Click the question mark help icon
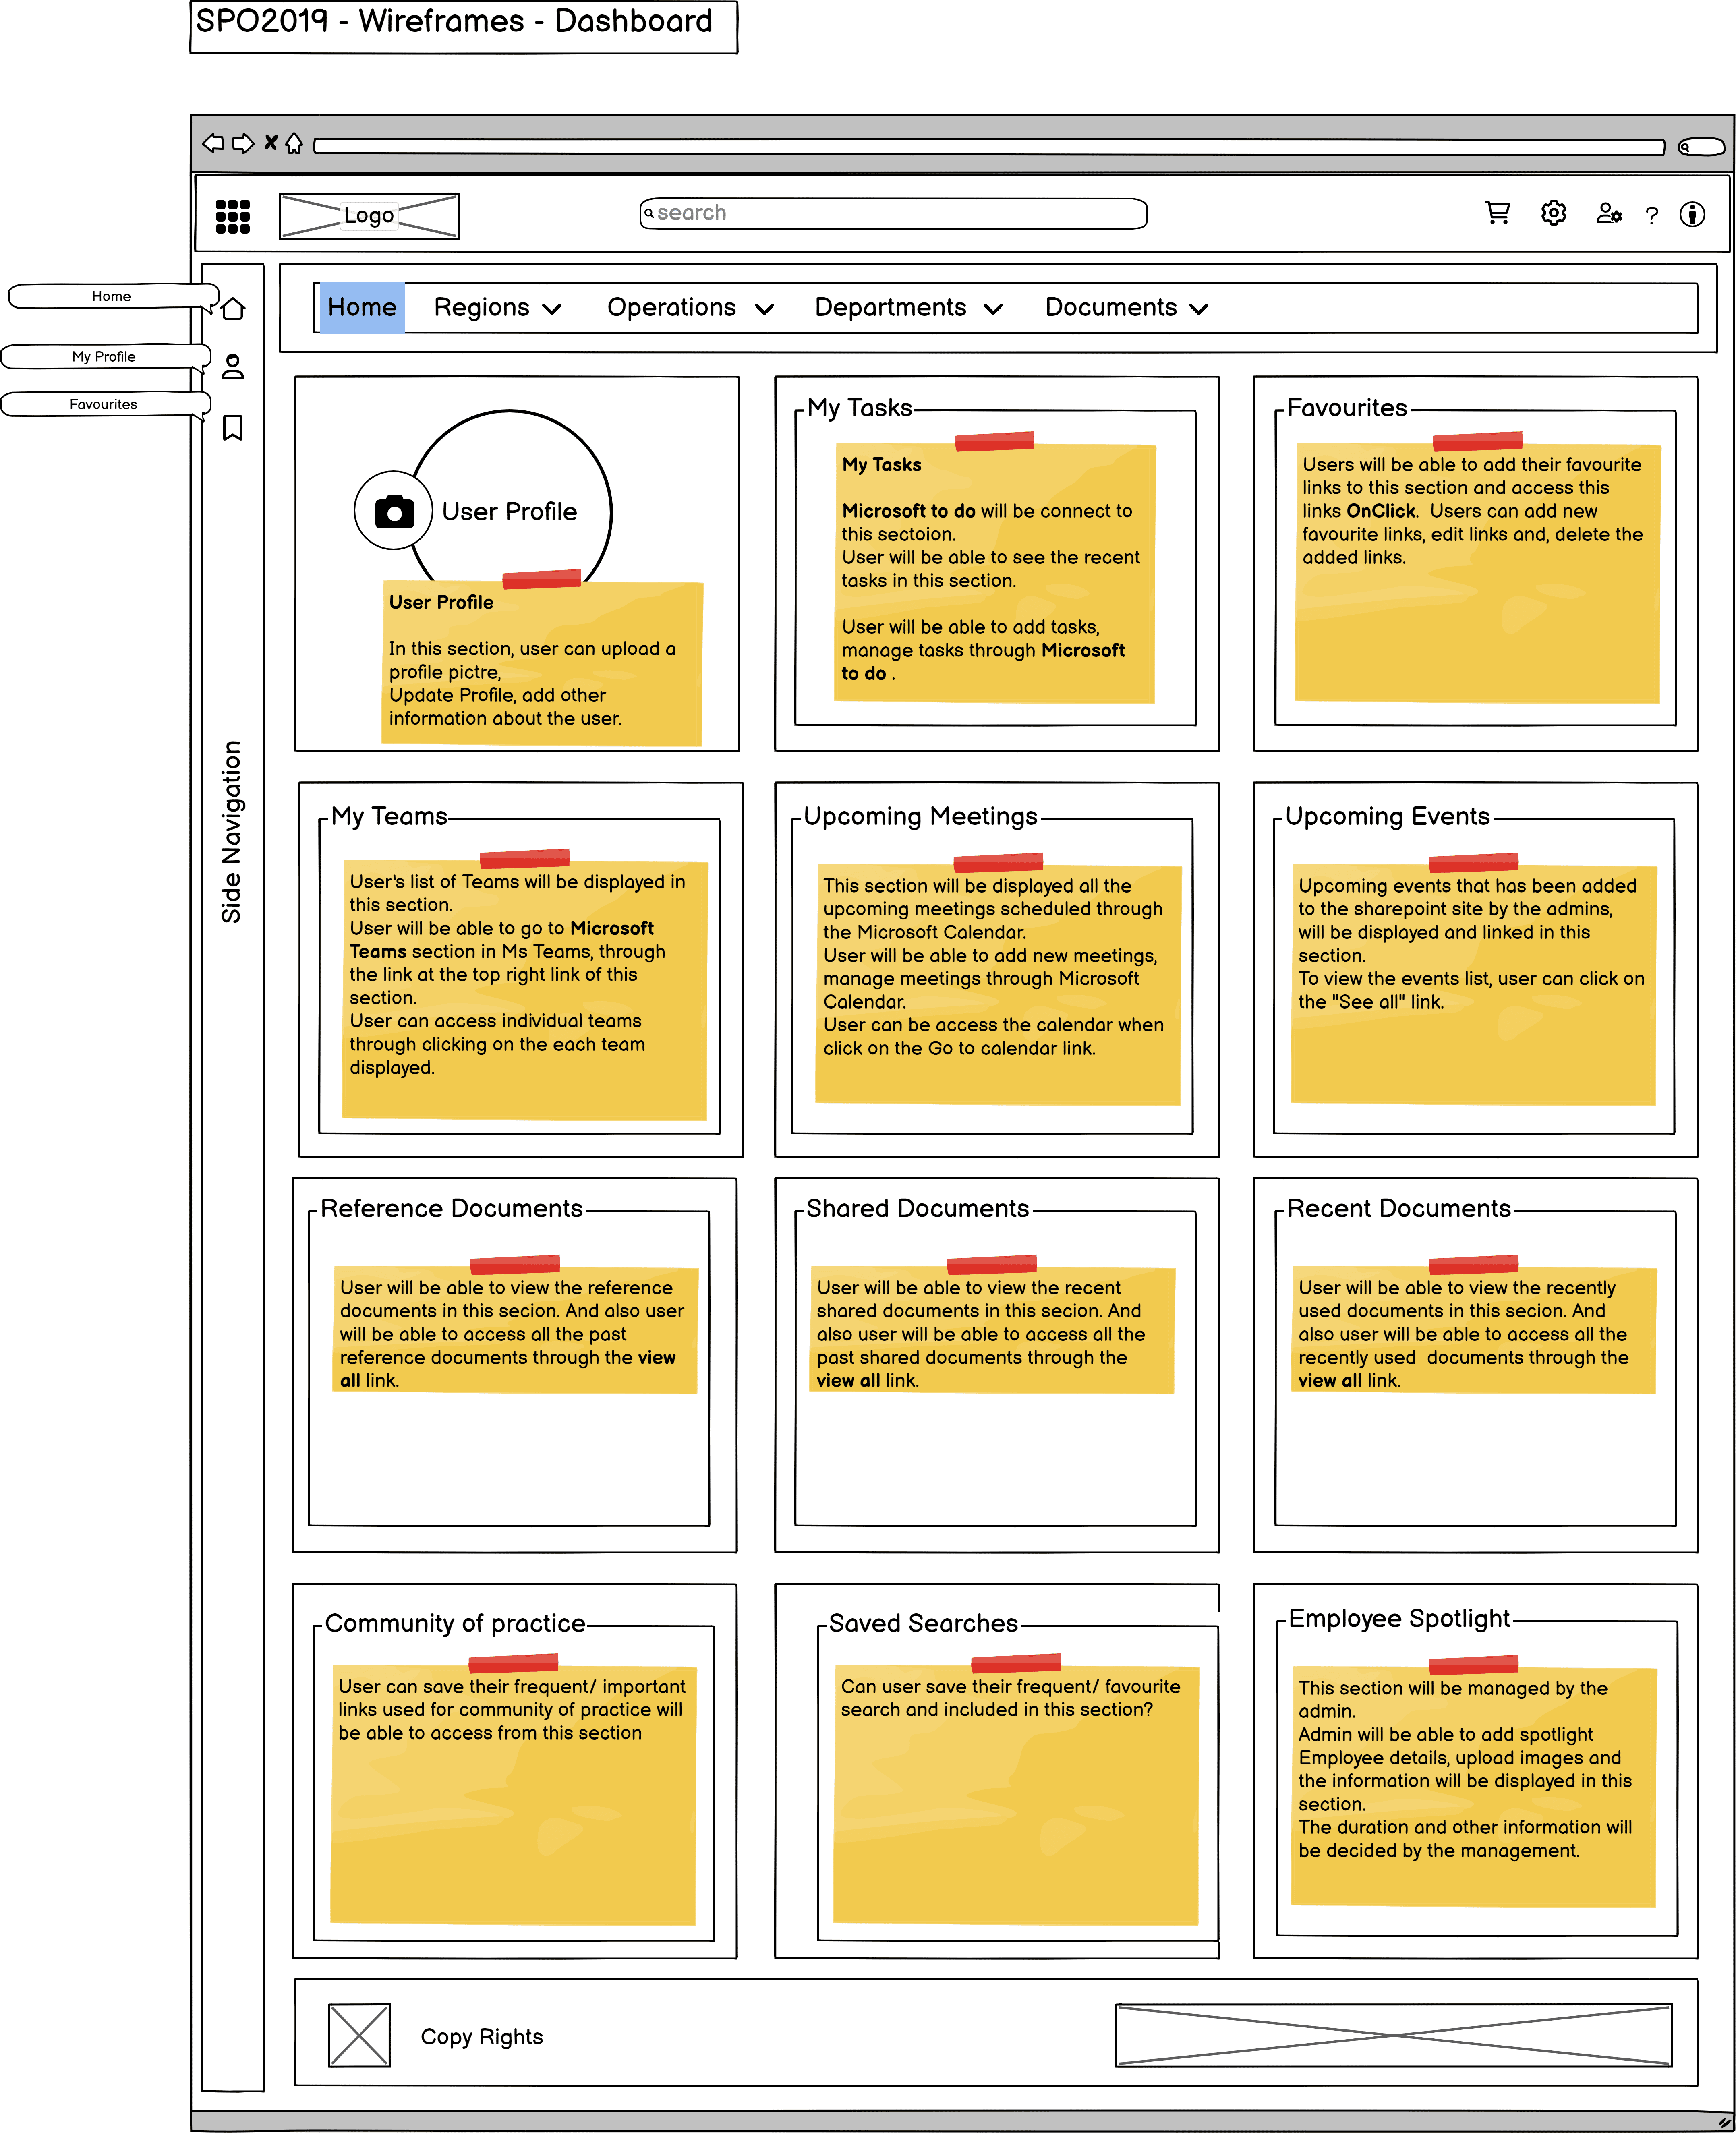The width and height of the screenshot is (1736, 2133). (1651, 215)
